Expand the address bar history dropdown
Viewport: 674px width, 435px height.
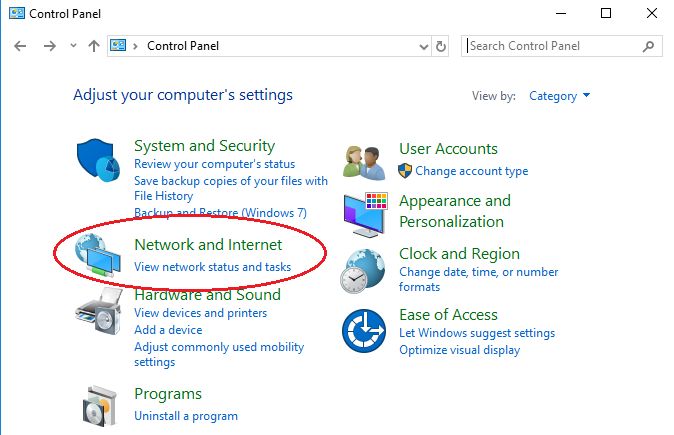pyautogui.click(x=424, y=46)
